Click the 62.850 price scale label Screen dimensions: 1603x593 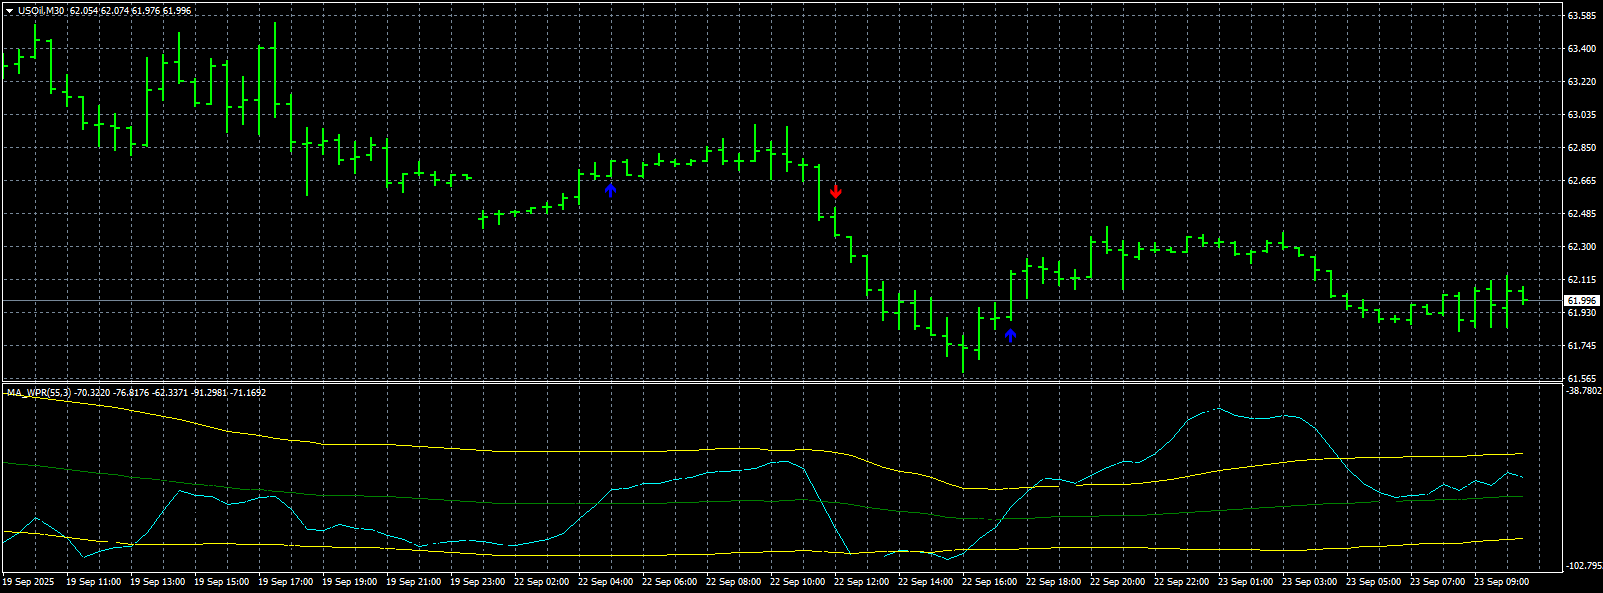[x=1582, y=148]
